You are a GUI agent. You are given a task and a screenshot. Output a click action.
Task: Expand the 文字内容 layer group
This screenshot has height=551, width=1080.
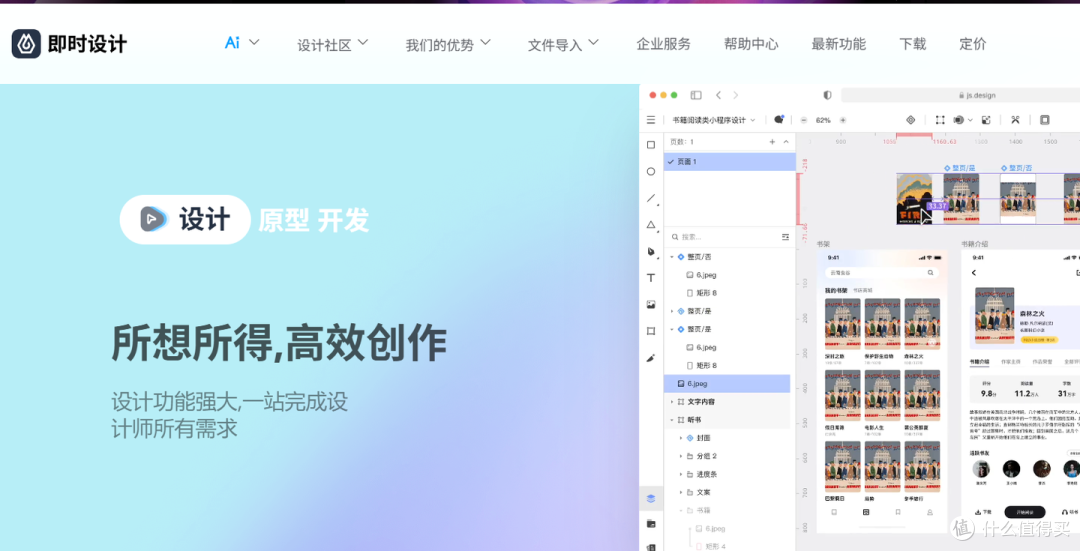click(672, 402)
